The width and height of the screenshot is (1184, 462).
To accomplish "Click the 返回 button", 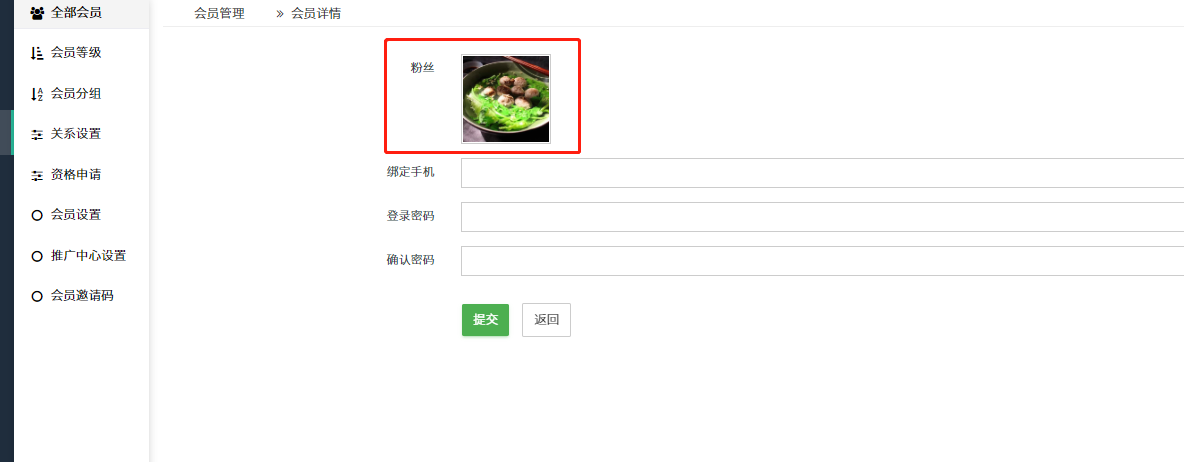I will (546, 320).
